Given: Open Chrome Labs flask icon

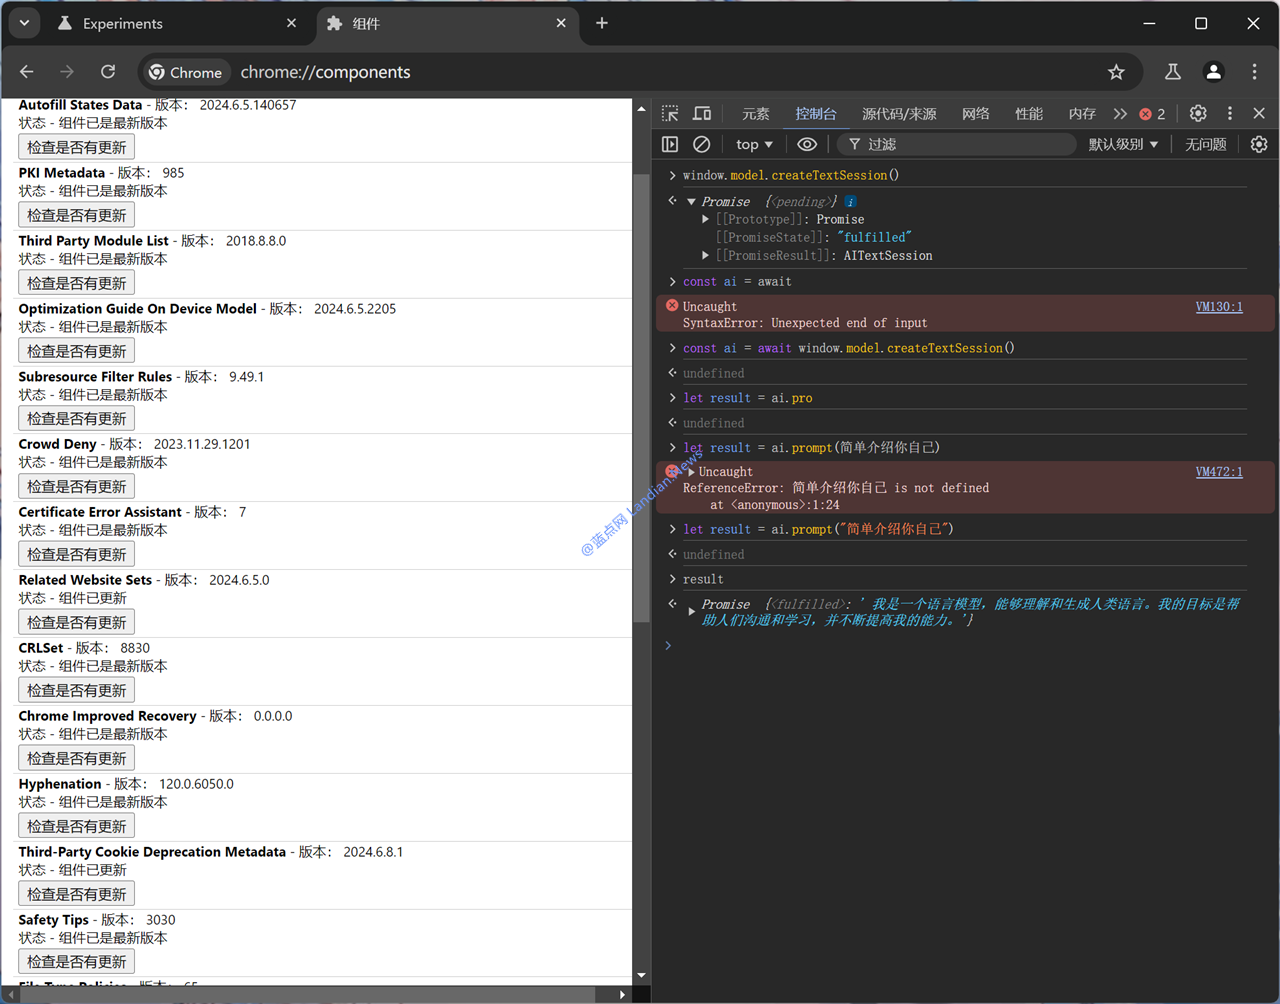Looking at the screenshot, I should click(1172, 72).
